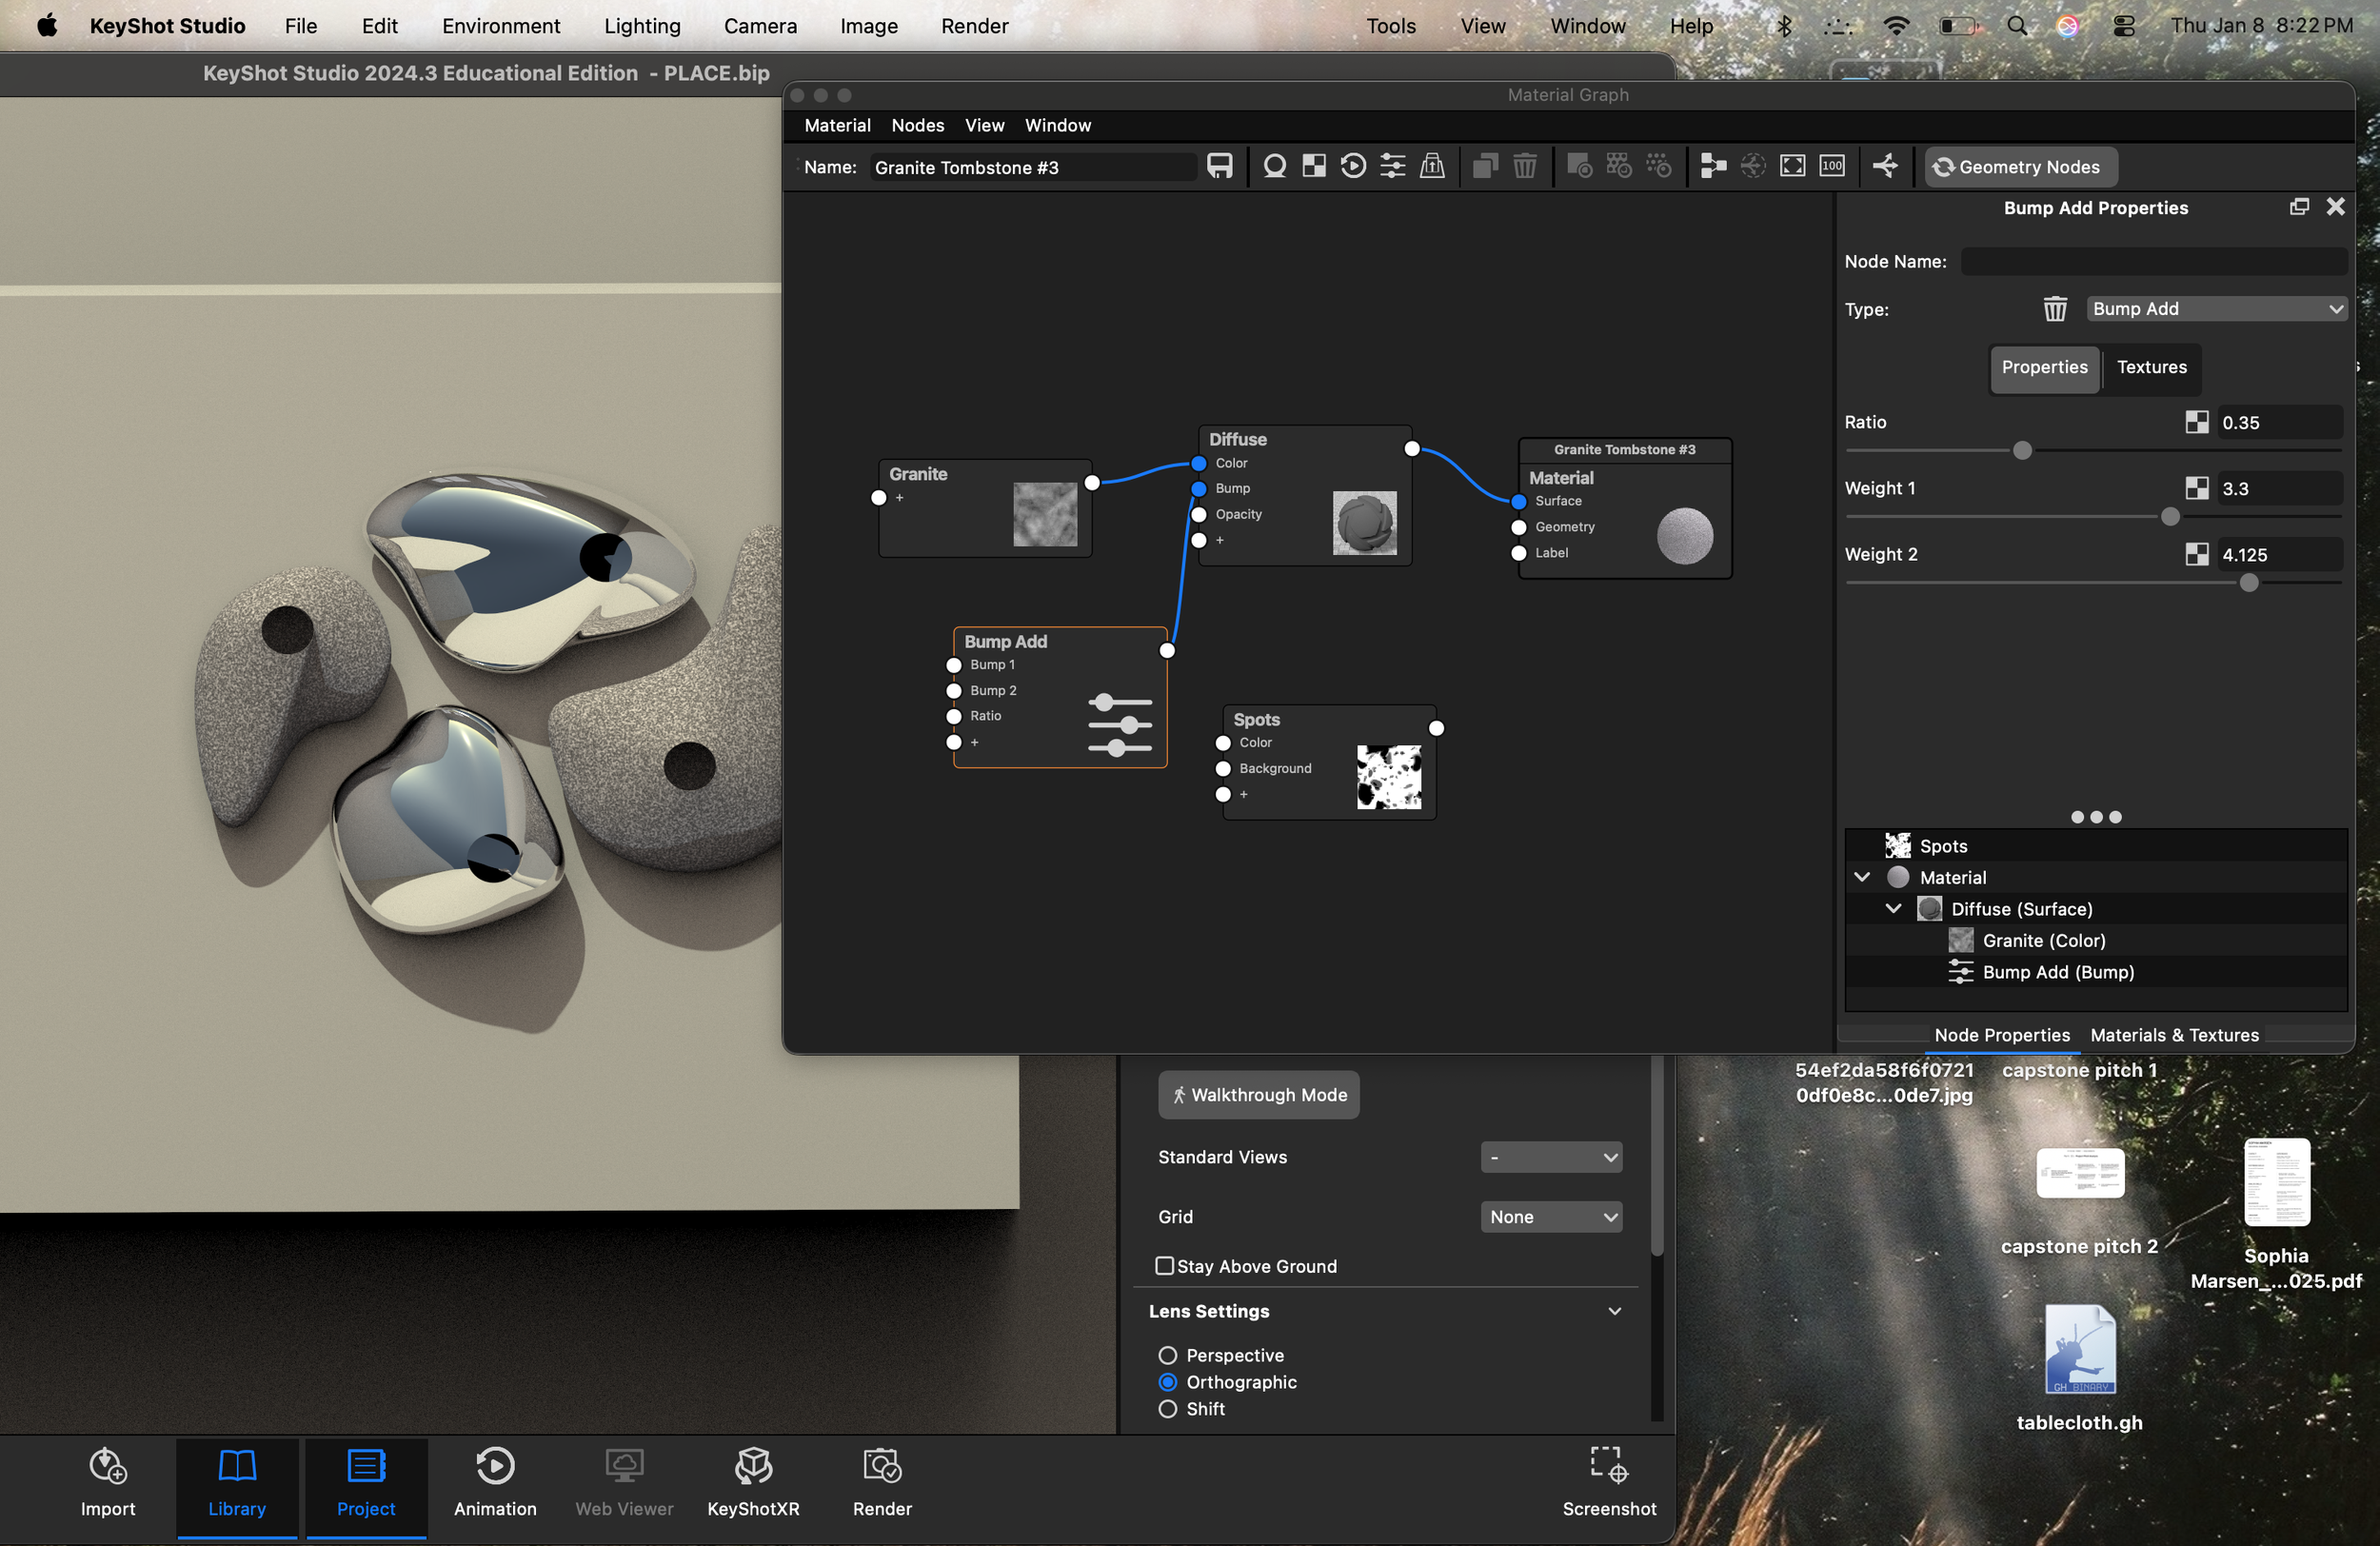Click the utility nodes sliders toolbar icon
The image size is (2380, 1546).
click(x=1392, y=166)
